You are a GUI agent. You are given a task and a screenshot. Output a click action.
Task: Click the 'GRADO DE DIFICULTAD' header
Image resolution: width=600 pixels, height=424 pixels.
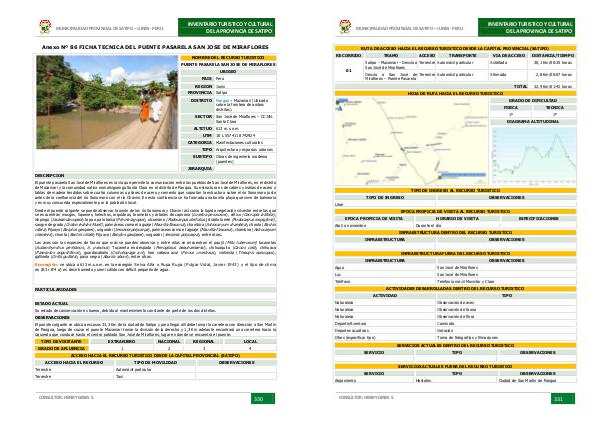tap(533, 101)
